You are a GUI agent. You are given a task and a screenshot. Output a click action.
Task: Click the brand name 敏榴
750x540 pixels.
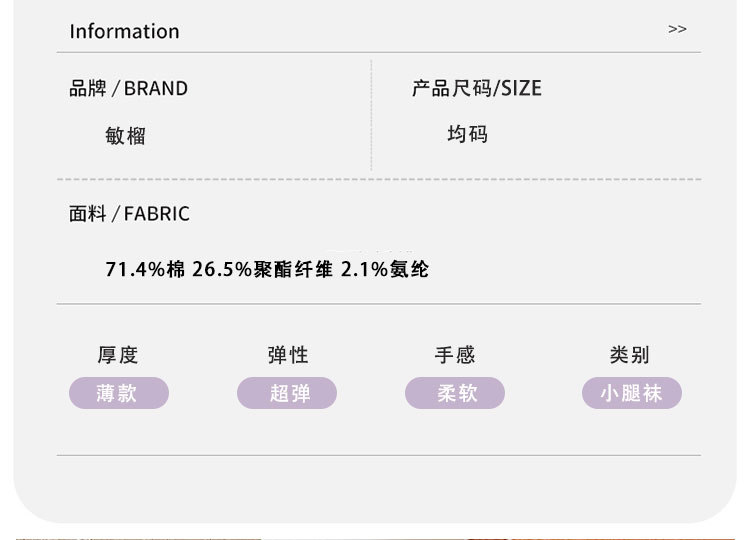point(125,135)
